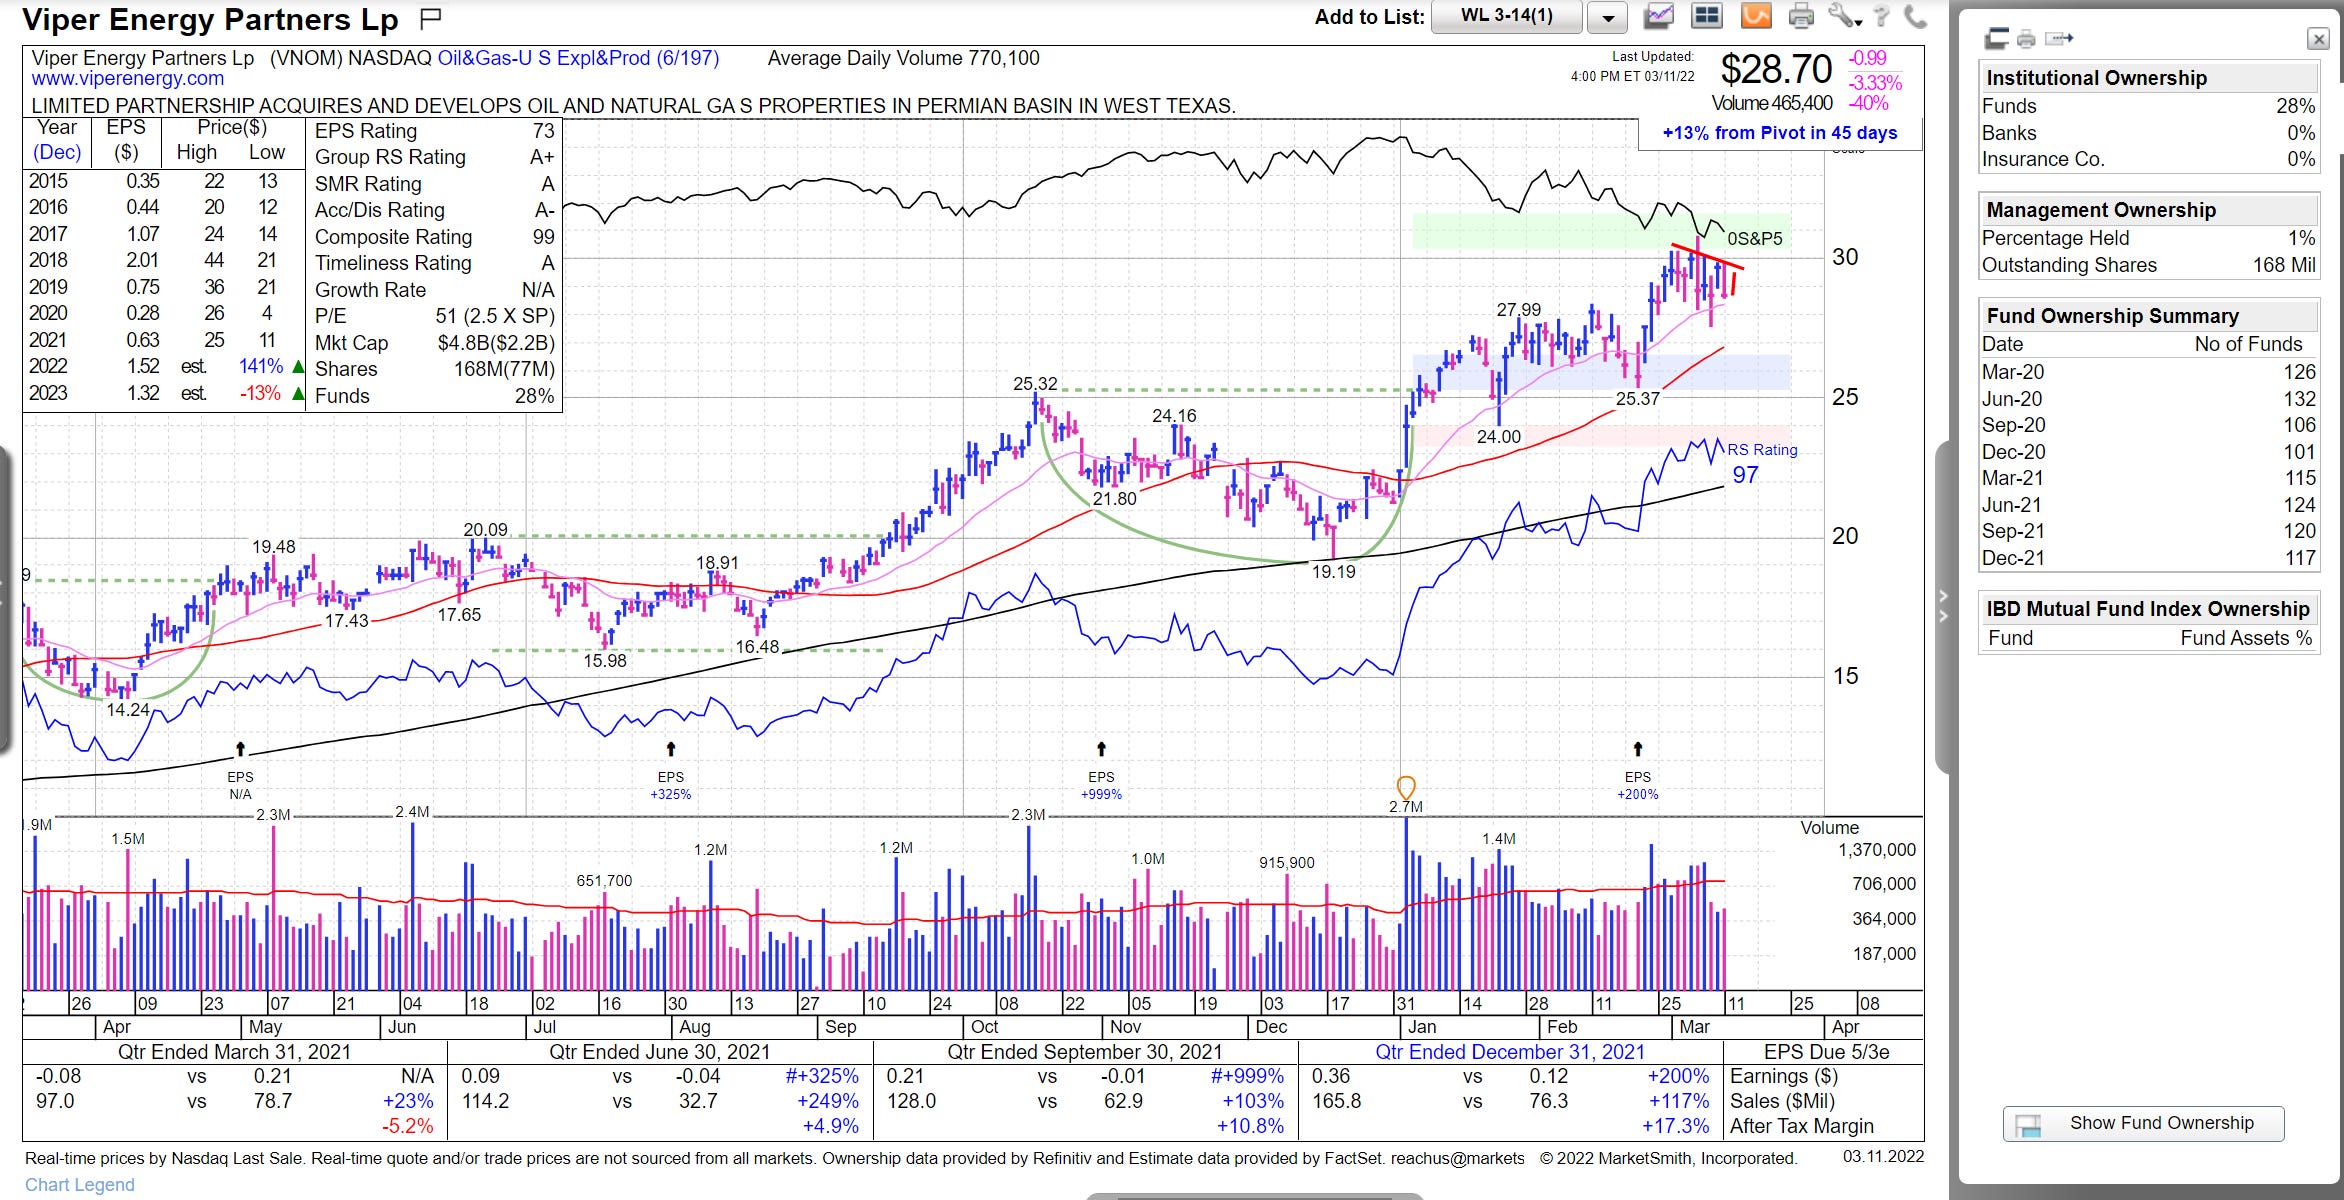
Task: Click the flag icon next to Viper Energy Partners Lp
Action: click(431, 18)
